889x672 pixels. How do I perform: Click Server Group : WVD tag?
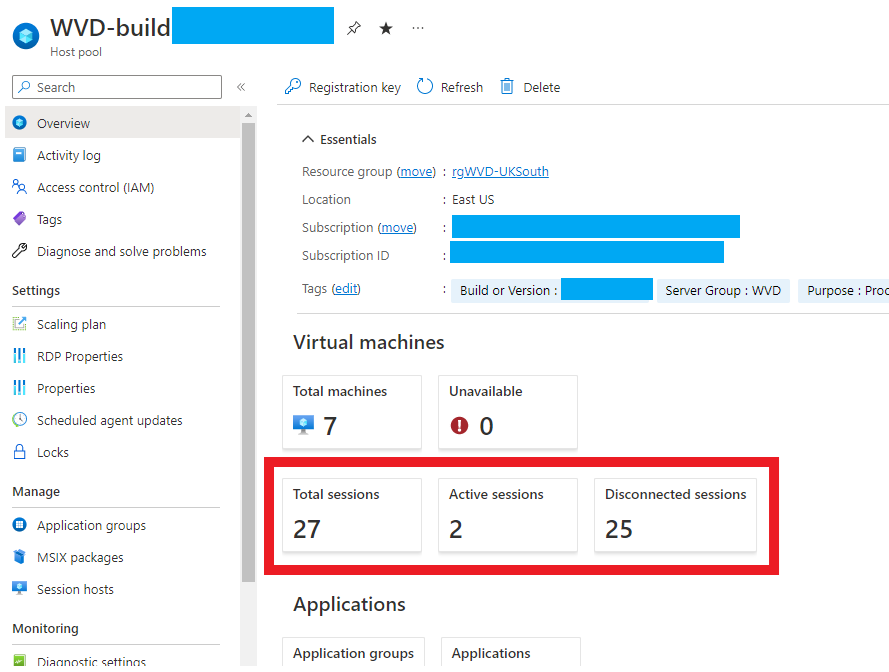pos(723,290)
